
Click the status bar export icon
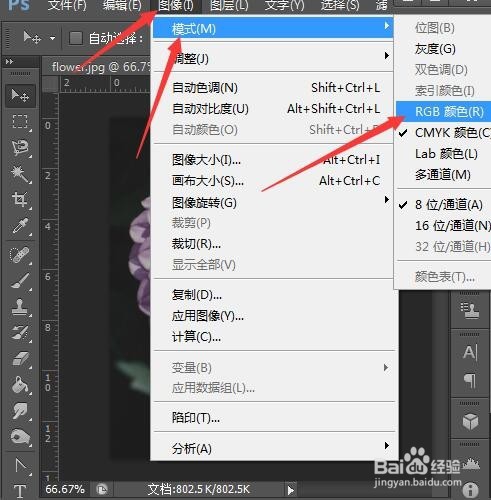point(102,489)
